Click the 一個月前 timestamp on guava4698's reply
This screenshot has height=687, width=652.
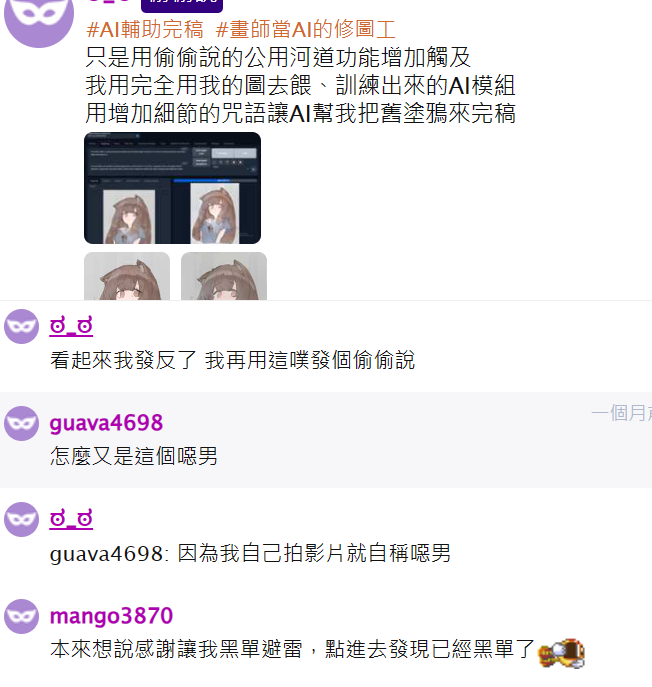tap(621, 413)
